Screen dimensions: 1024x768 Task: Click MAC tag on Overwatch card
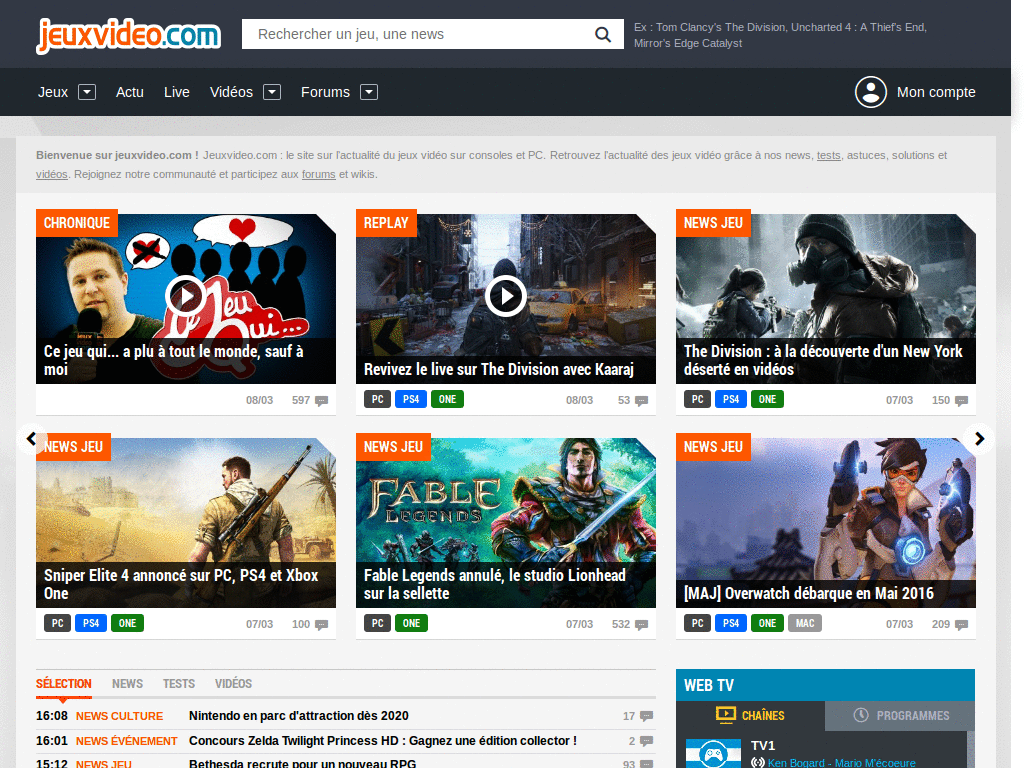click(x=805, y=623)
